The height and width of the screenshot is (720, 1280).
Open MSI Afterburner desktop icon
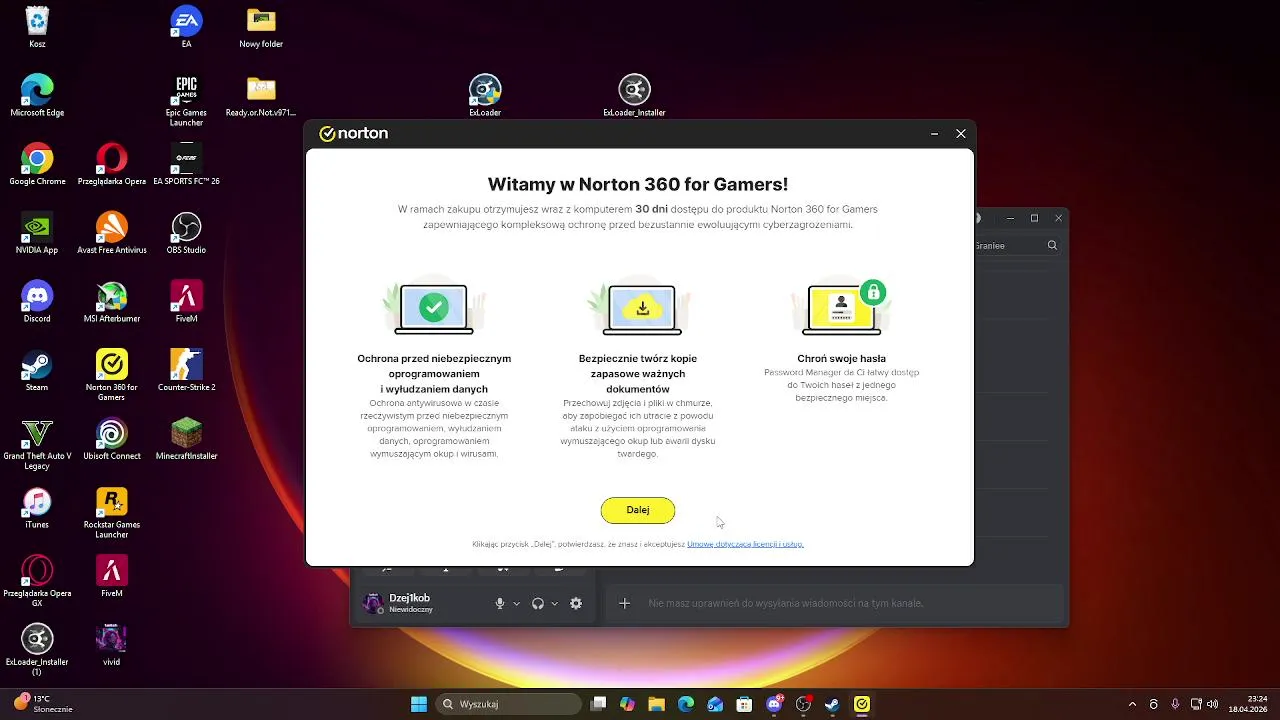point(112,302)
